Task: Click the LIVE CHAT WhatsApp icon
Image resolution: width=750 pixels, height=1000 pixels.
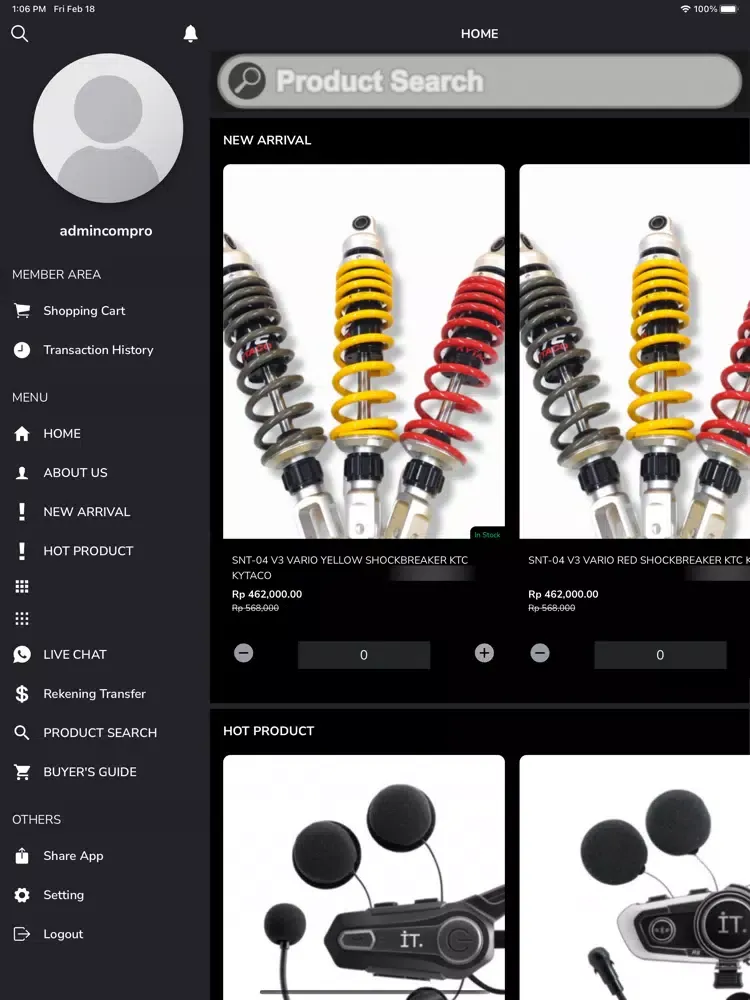Action: click(22, 654)
